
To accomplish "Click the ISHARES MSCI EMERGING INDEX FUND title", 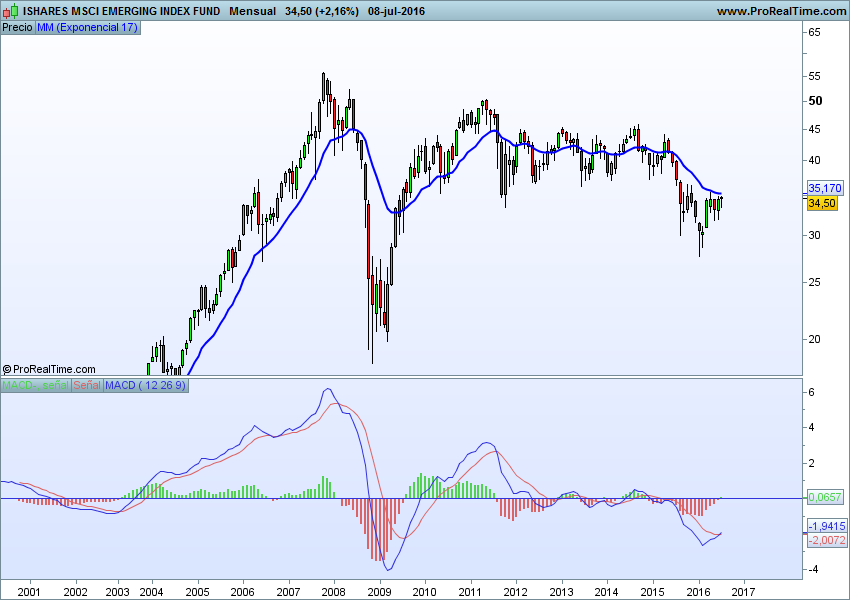I will 122,11.
